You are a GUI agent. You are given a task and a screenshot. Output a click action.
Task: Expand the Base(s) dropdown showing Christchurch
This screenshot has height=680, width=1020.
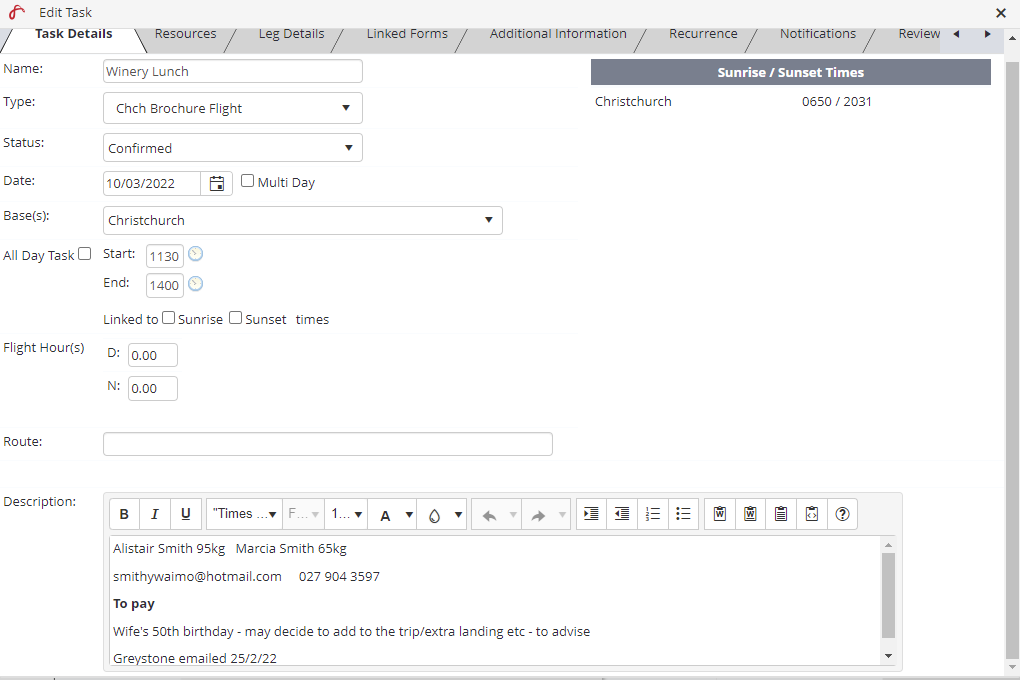coord(302,220)
